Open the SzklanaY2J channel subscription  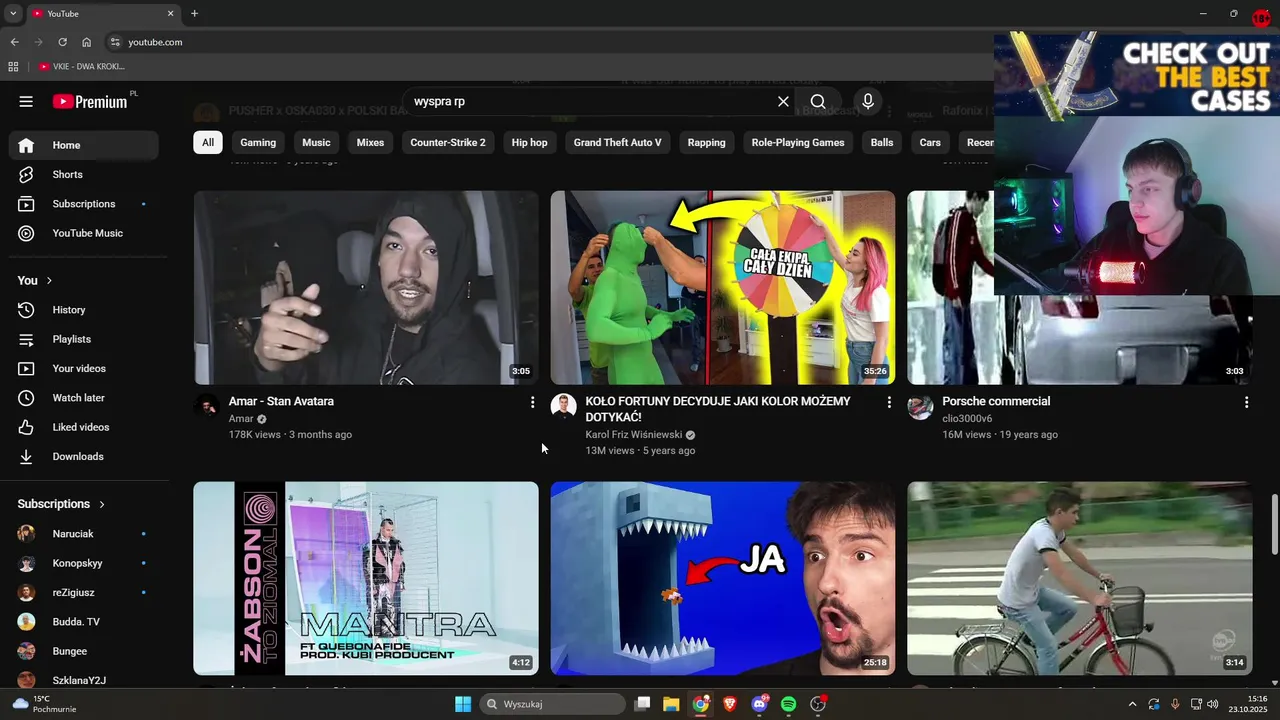tap(84, 680)
